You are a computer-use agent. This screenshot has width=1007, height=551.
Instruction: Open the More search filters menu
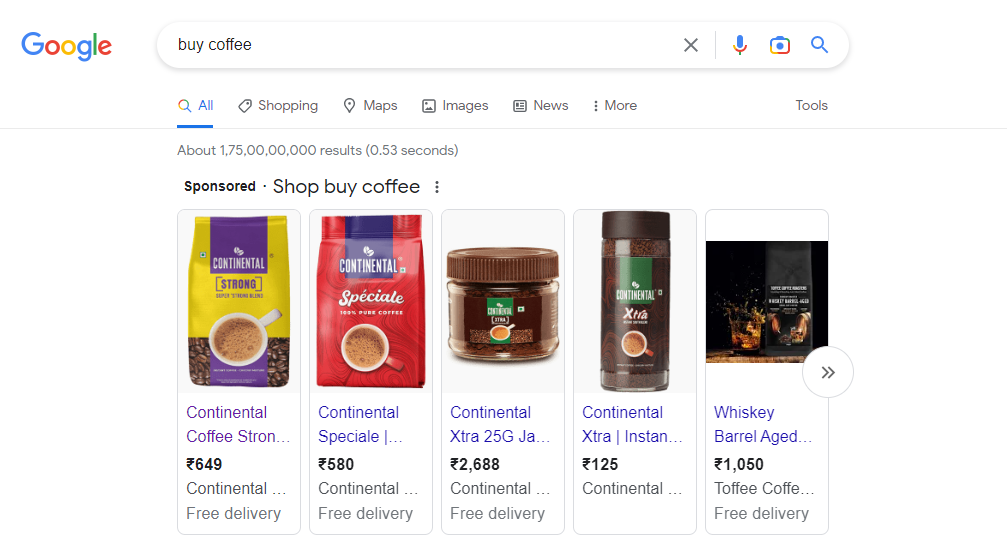click(615, 105)
